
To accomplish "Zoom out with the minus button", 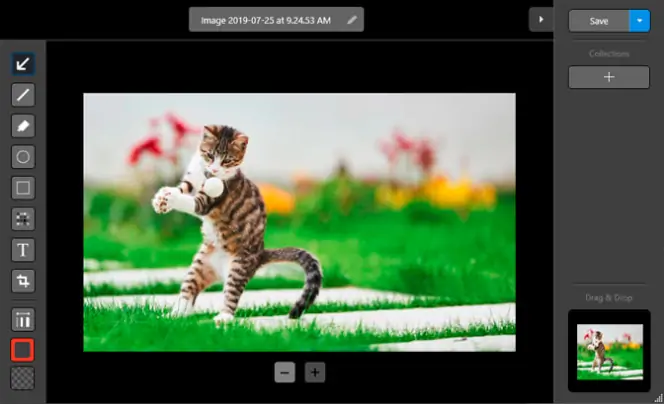I will [x=285, y=372].
